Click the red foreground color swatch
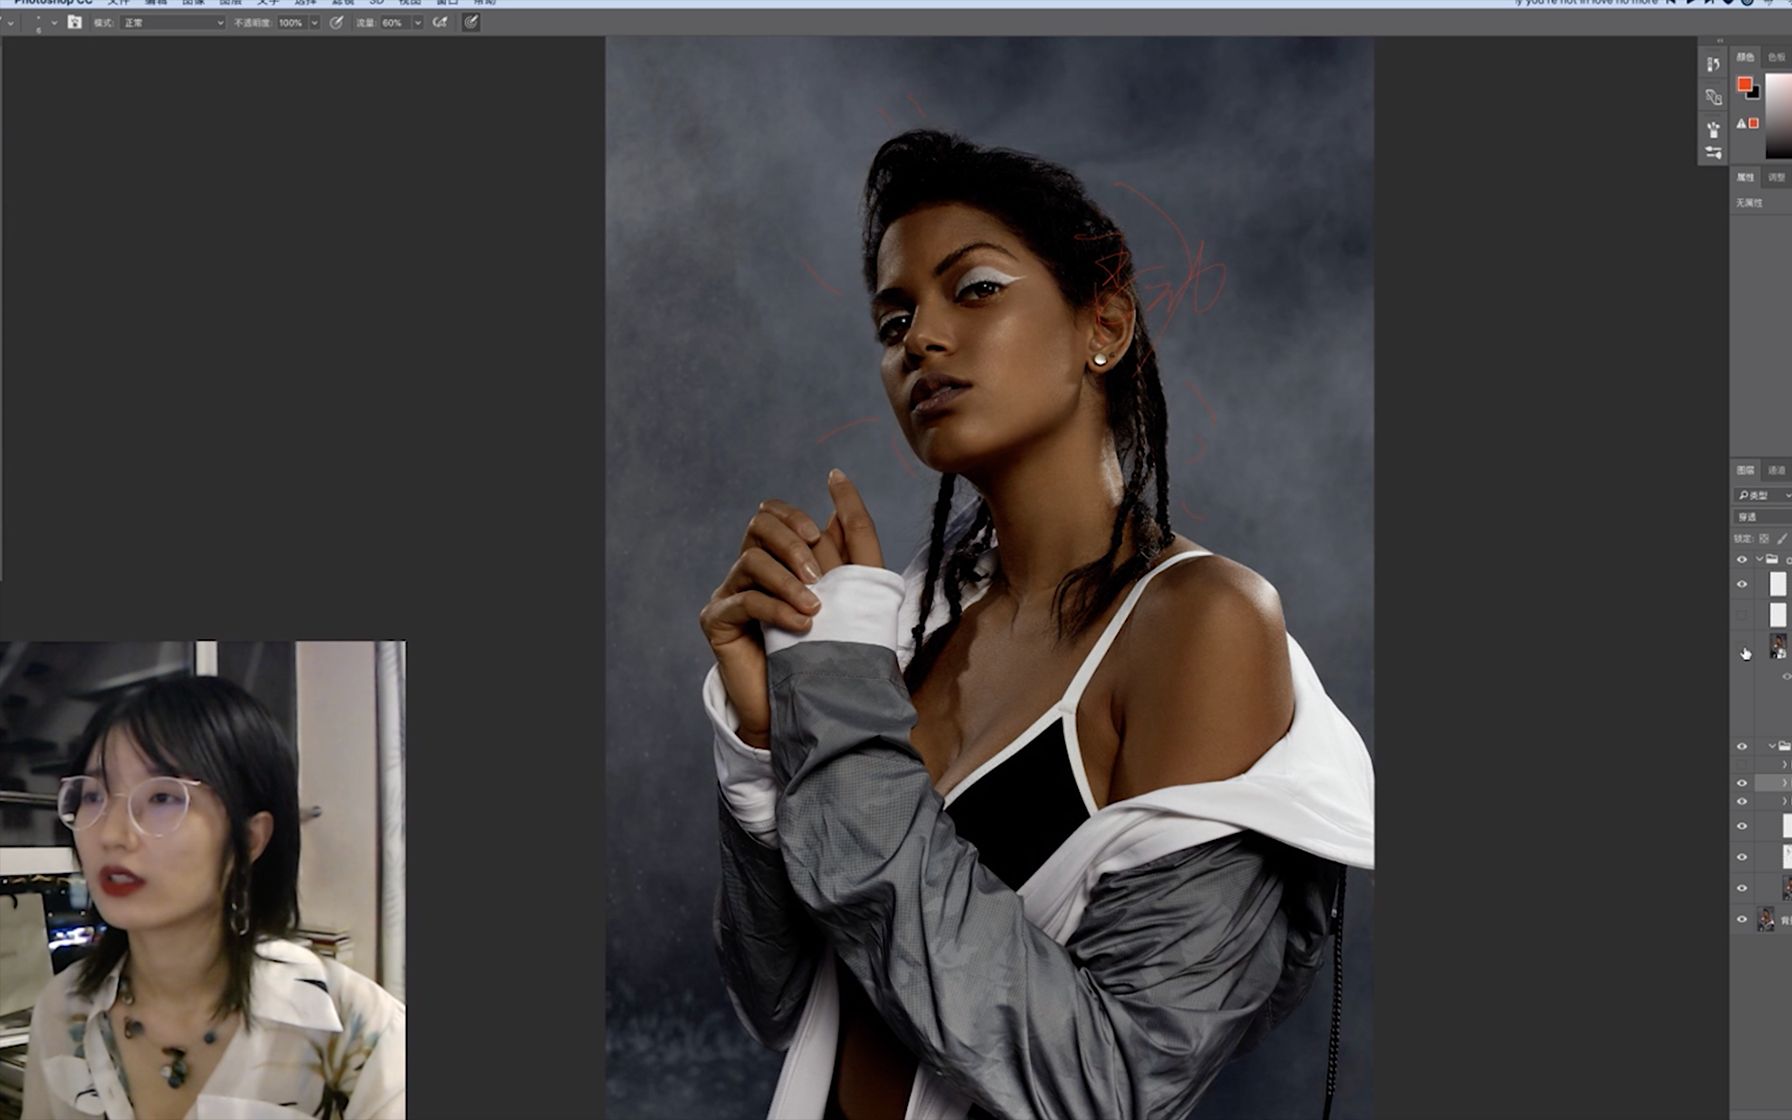The image size is (1792, 1120). 1744,84
